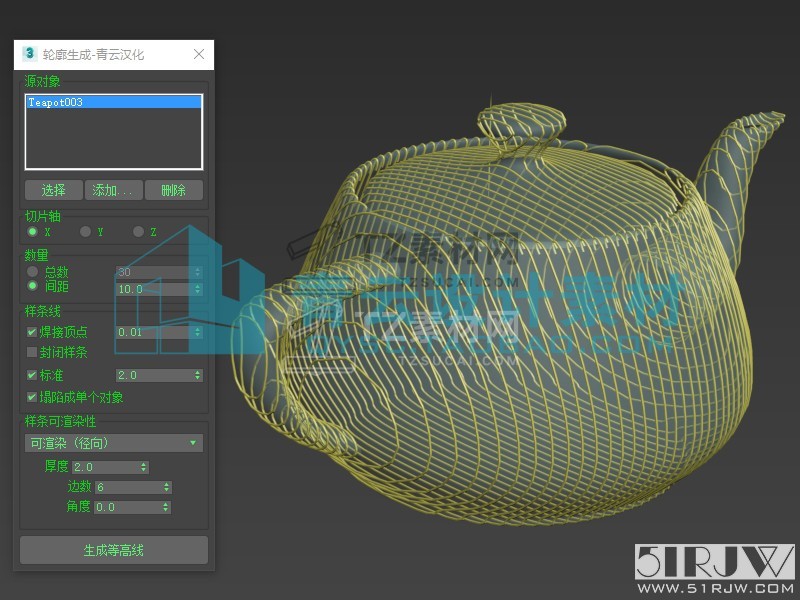Choose the 间距 quantity option
Viewport: 800px width, 600px height.
click(x=33, y=286)
